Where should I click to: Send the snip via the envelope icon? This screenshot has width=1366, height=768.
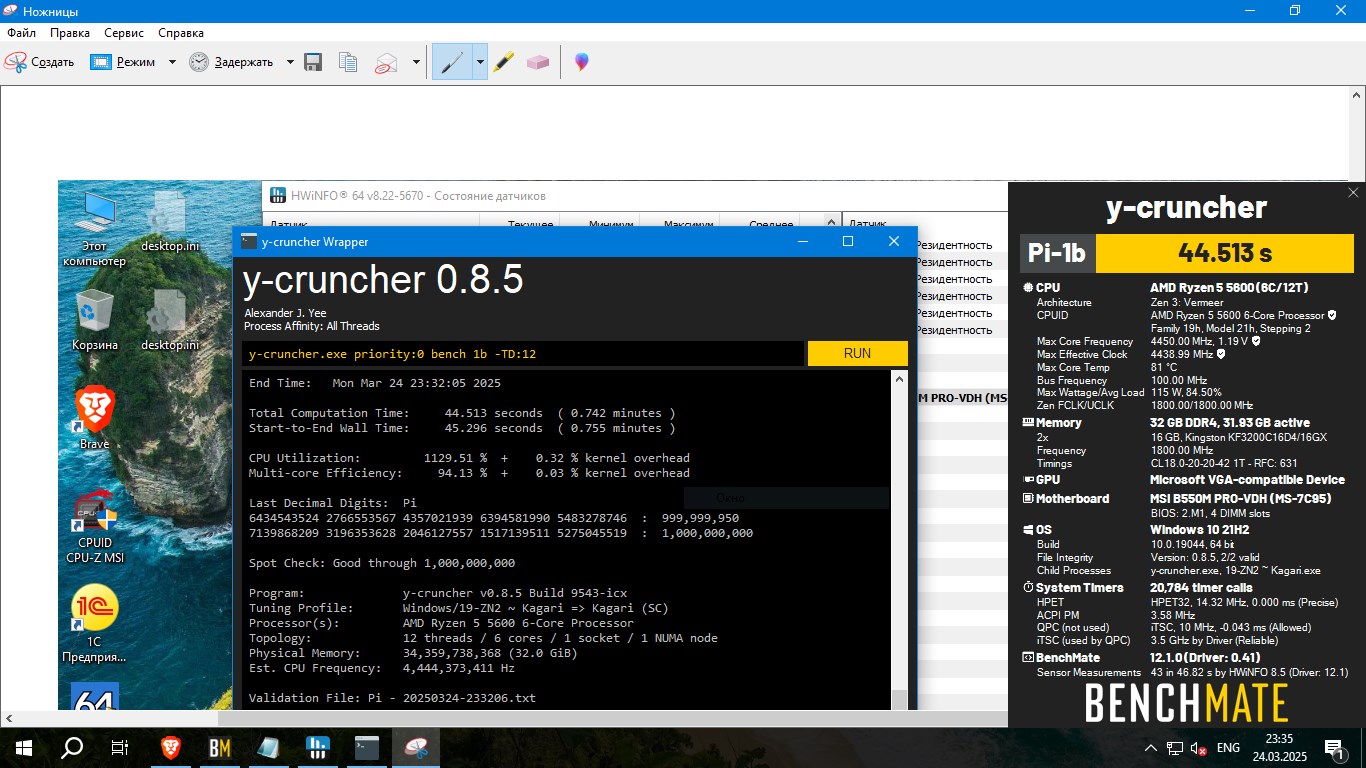coord(386,62)
